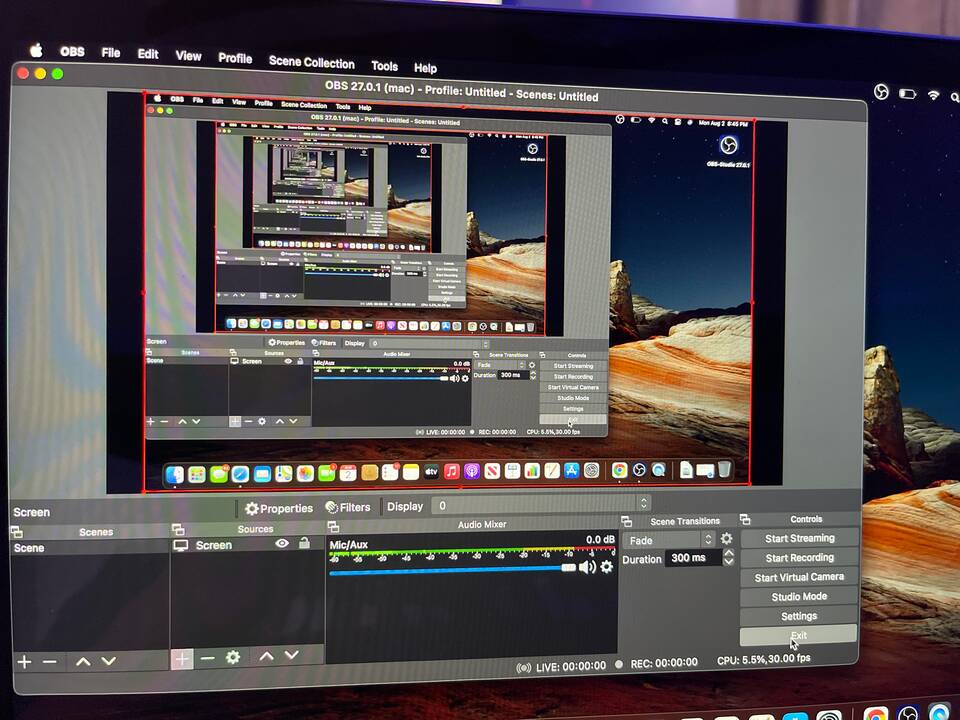Float the Sources dock panel icon
This screenshot has height=720, width=960.
tap(178, 529)
